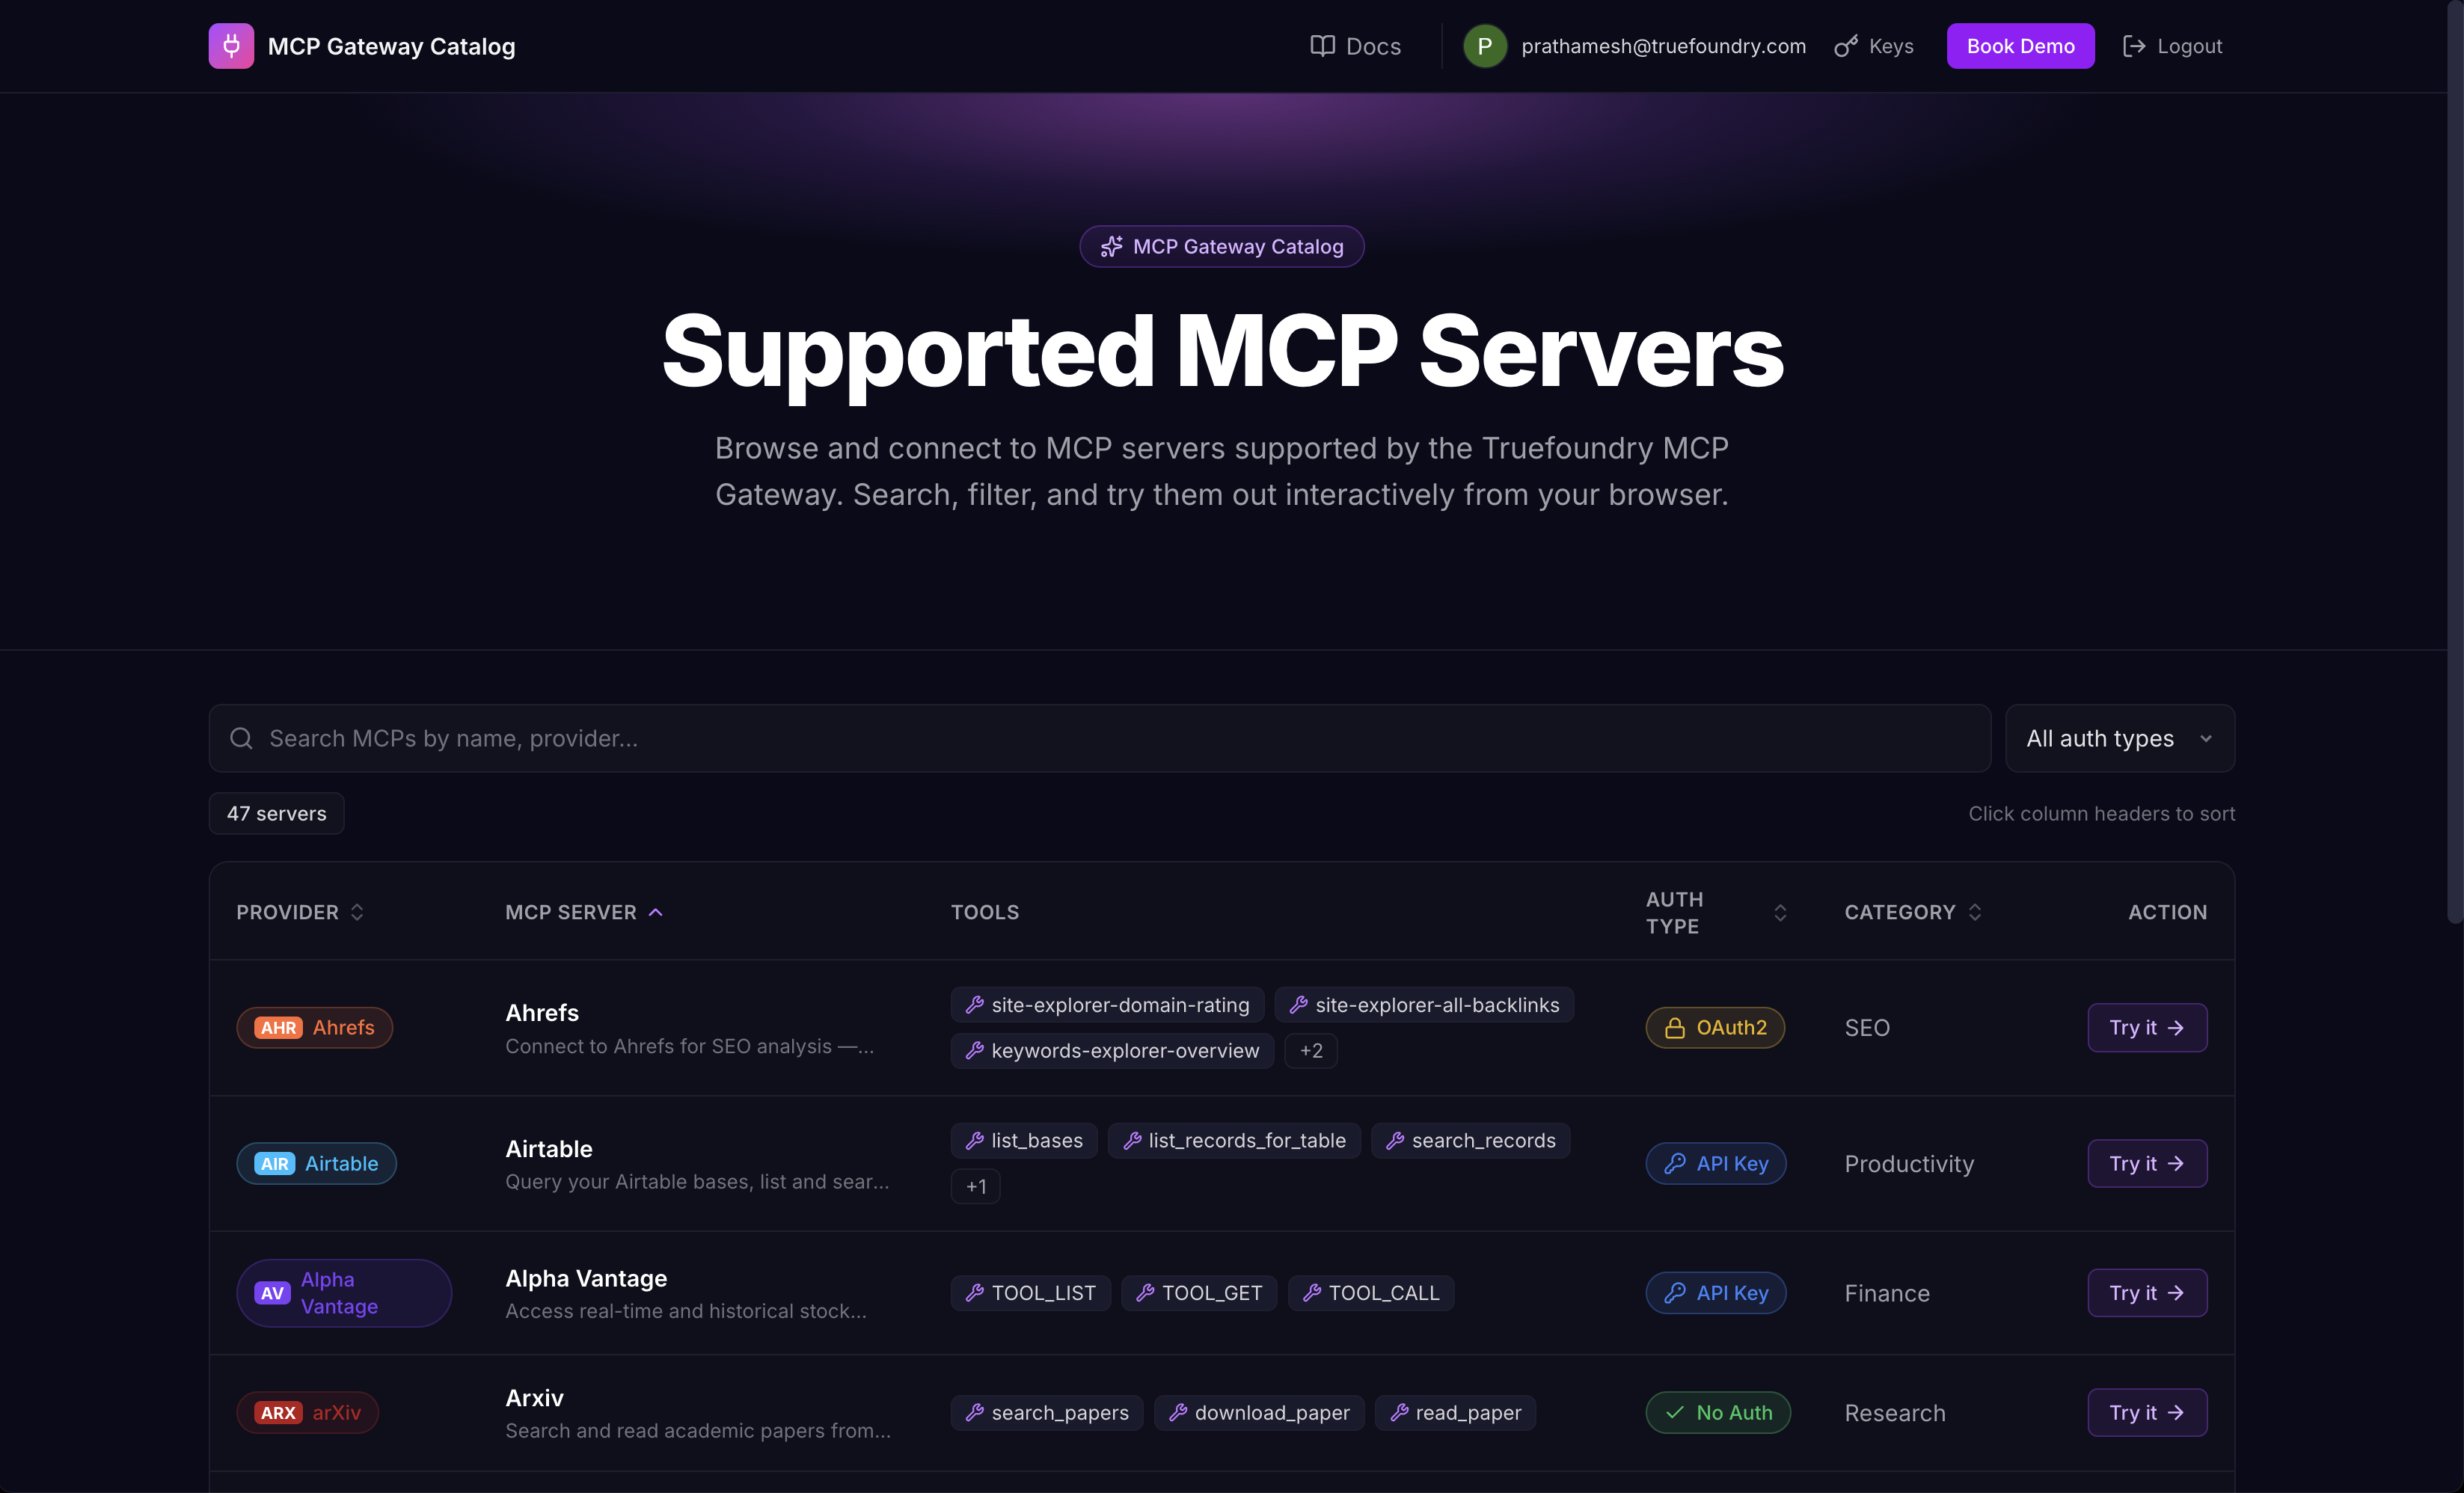Click the SEO category cell
Image resolution: width=2464 pixels, height=1493 pixels.
pyautogui.click(x=1867, y=1028)
